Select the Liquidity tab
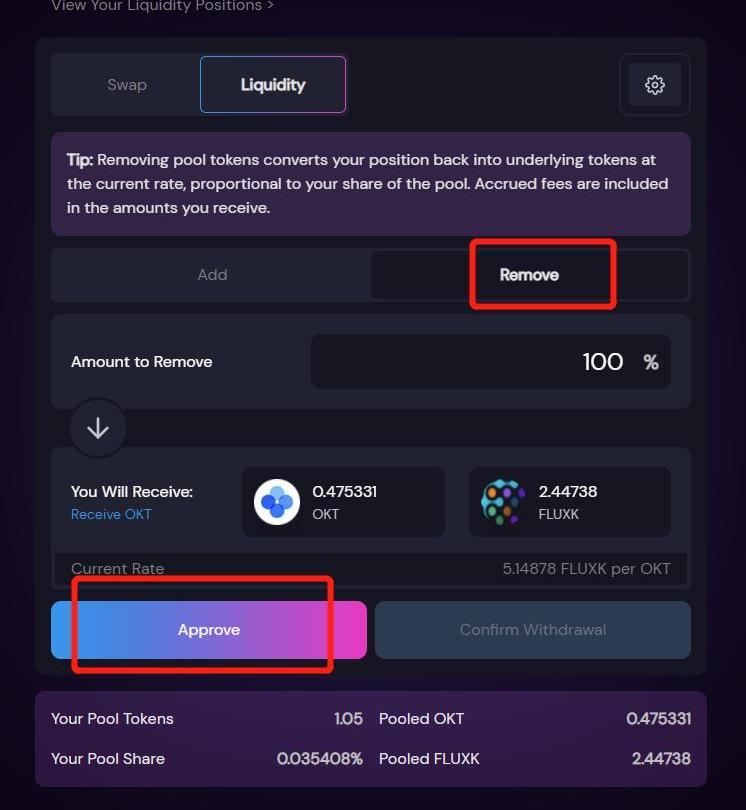Viewport: 746px width, 810px height. (x=273, y=85)
